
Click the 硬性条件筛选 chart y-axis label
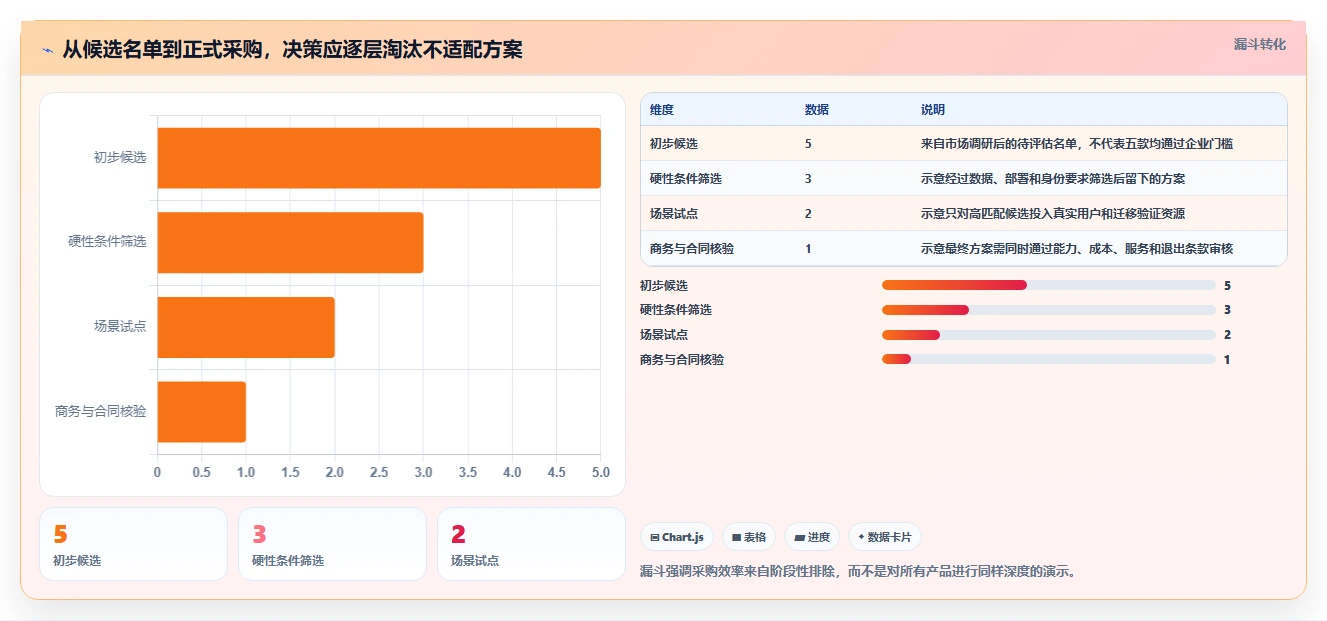107,242
